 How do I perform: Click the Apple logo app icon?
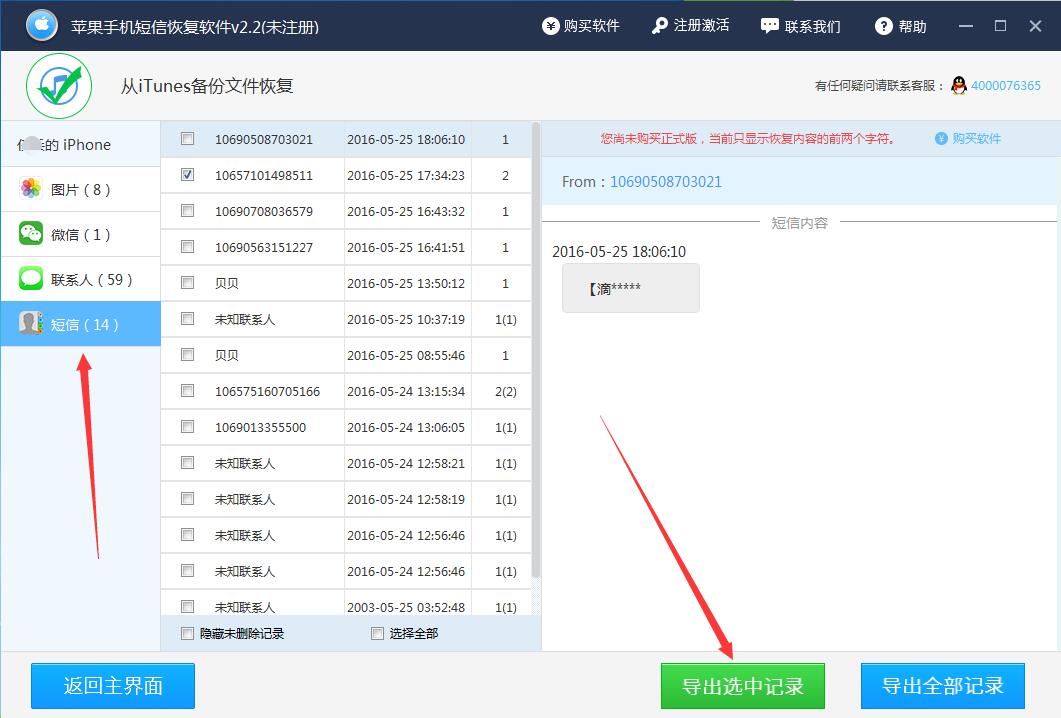(42, 25)
